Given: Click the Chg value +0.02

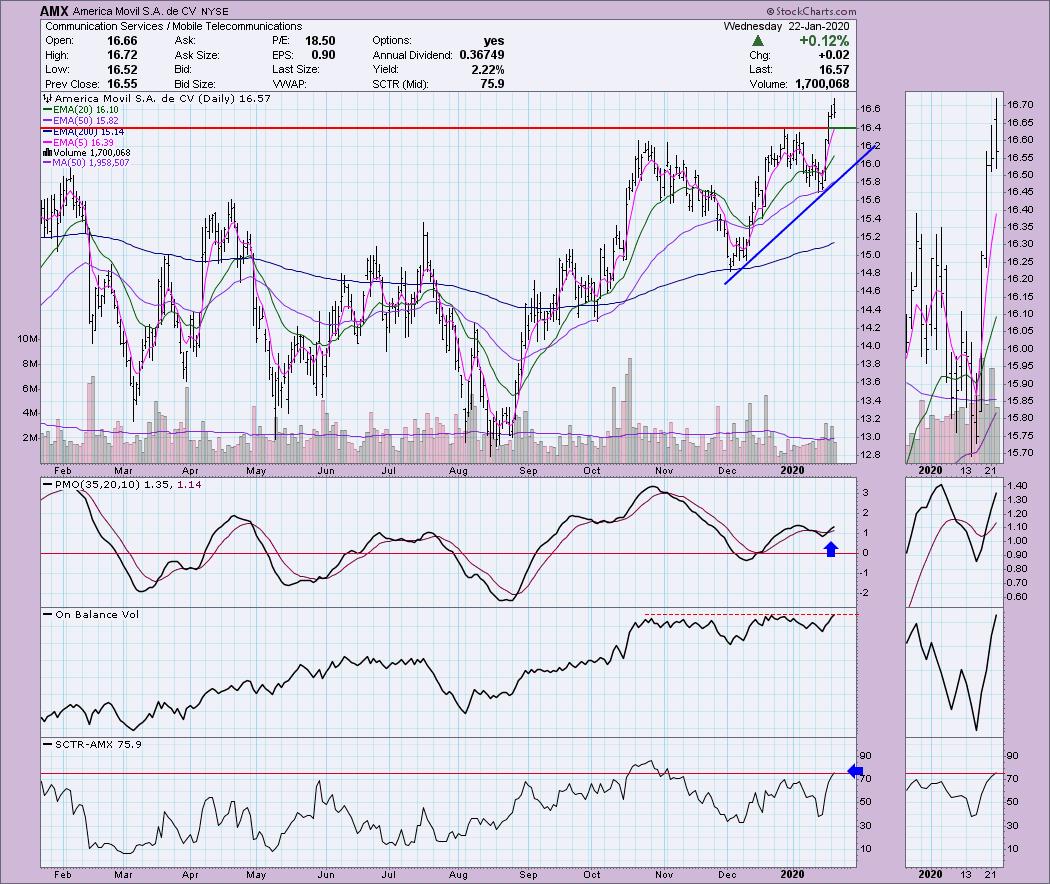Looking at the screenshot, I should 834,55.
